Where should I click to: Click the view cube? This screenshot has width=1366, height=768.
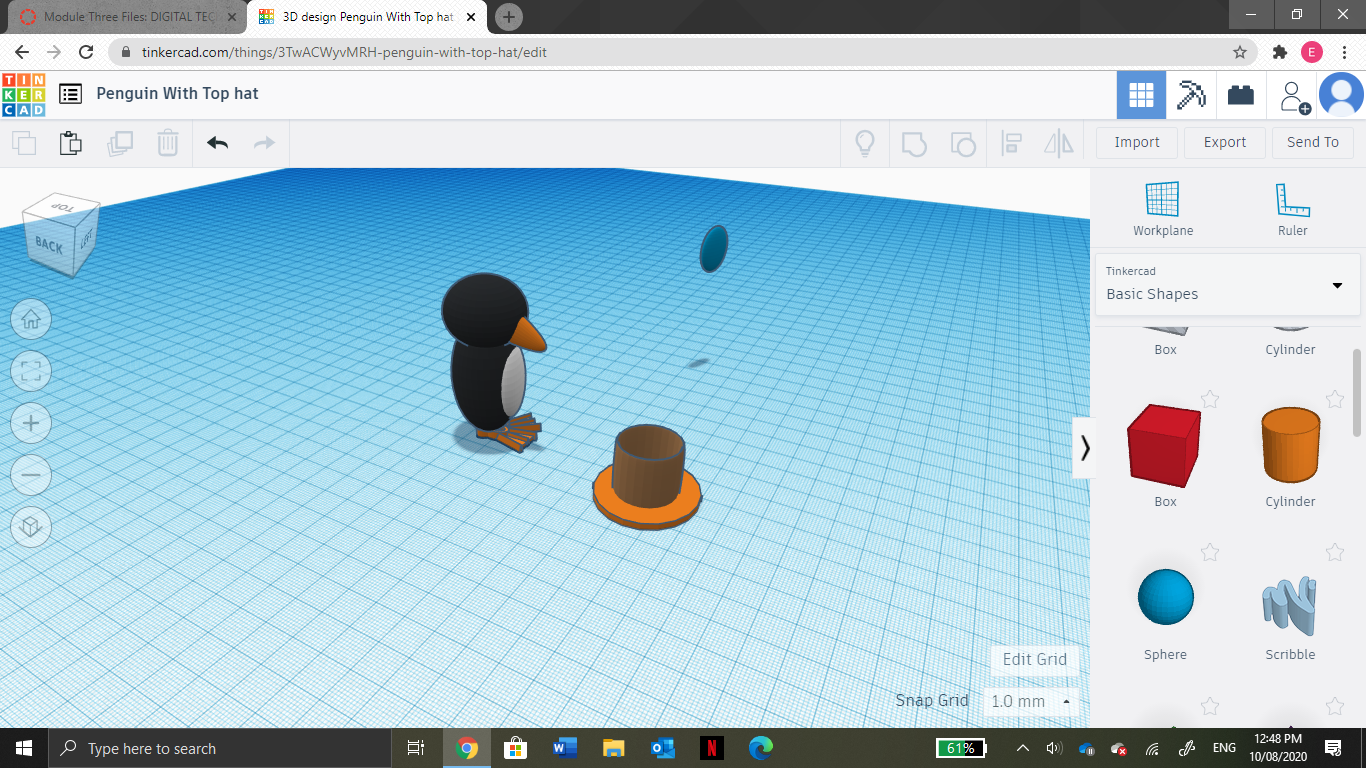pos(62,235)
